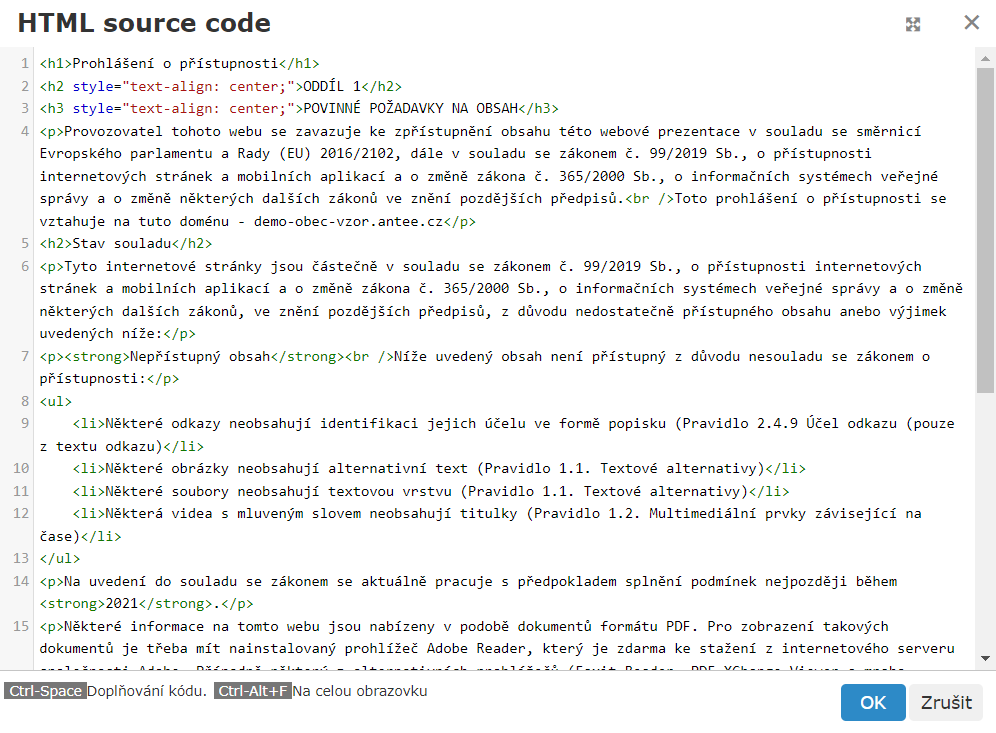
Task: Click the scrollbar up arrow
Action: point(985,58)
